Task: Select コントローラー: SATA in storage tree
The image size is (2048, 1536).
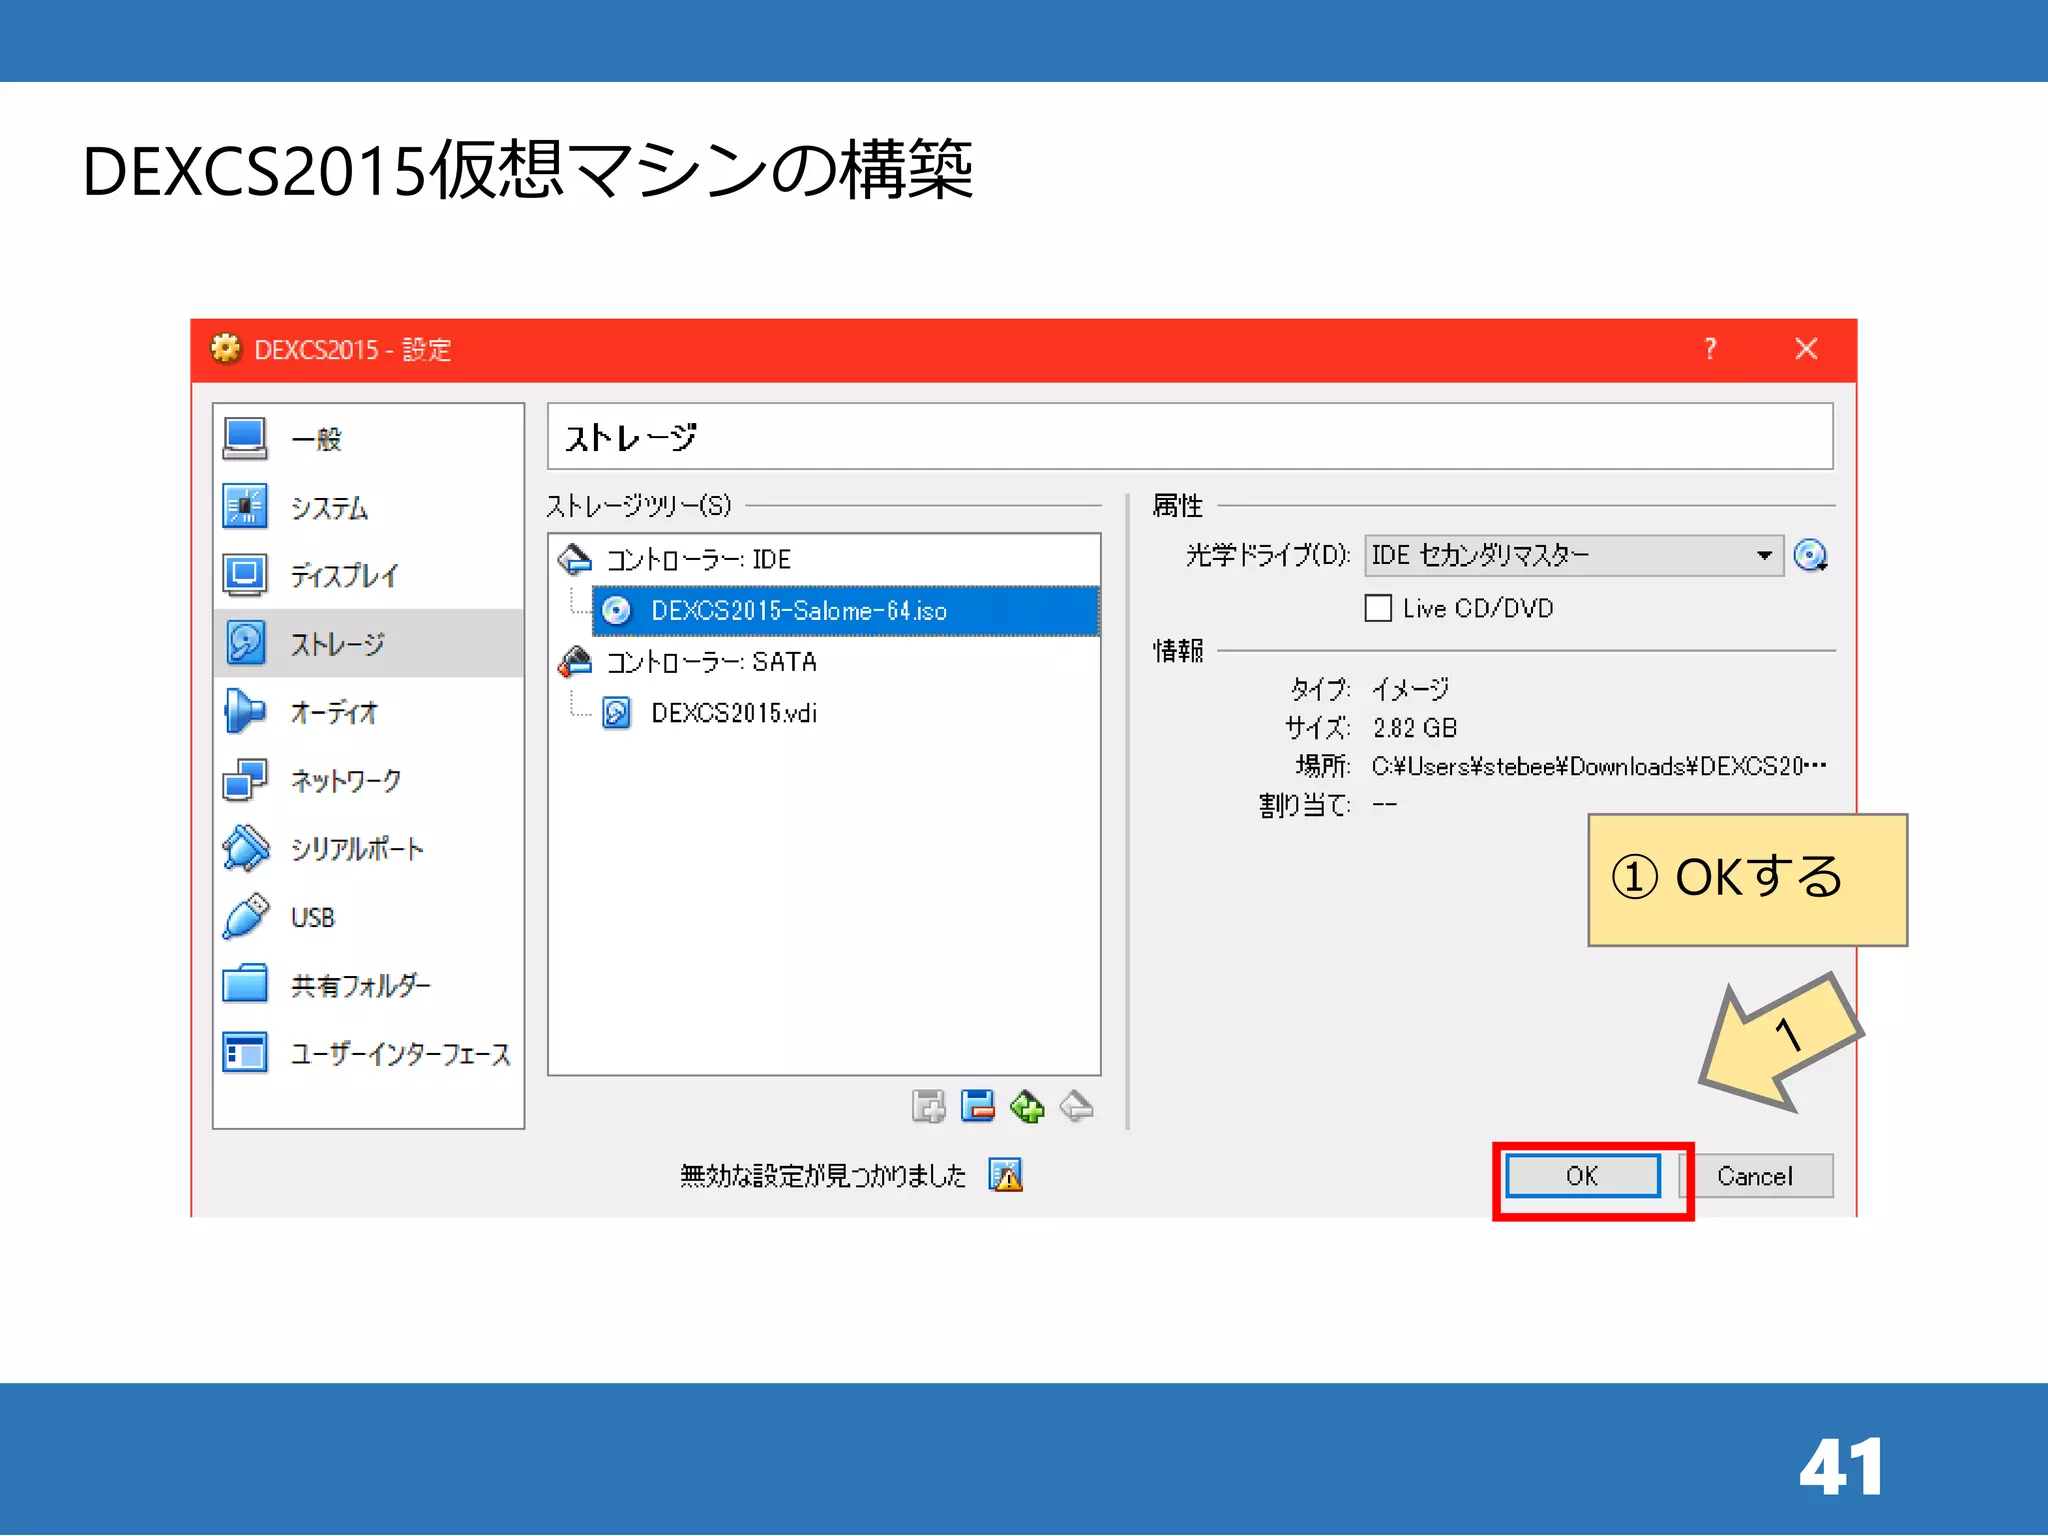Action: 712,662
